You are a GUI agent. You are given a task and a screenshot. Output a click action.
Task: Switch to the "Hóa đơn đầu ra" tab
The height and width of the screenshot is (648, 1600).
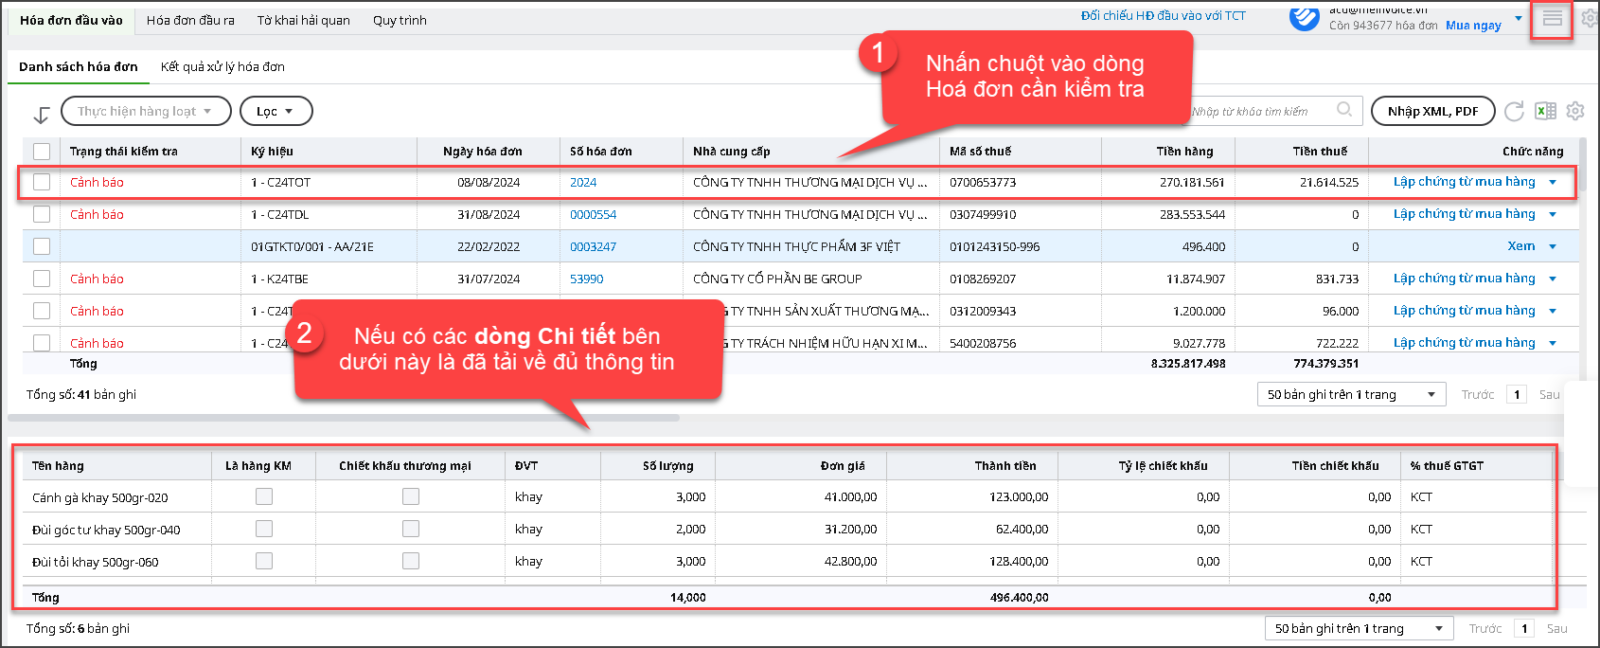tap(190, 20)
